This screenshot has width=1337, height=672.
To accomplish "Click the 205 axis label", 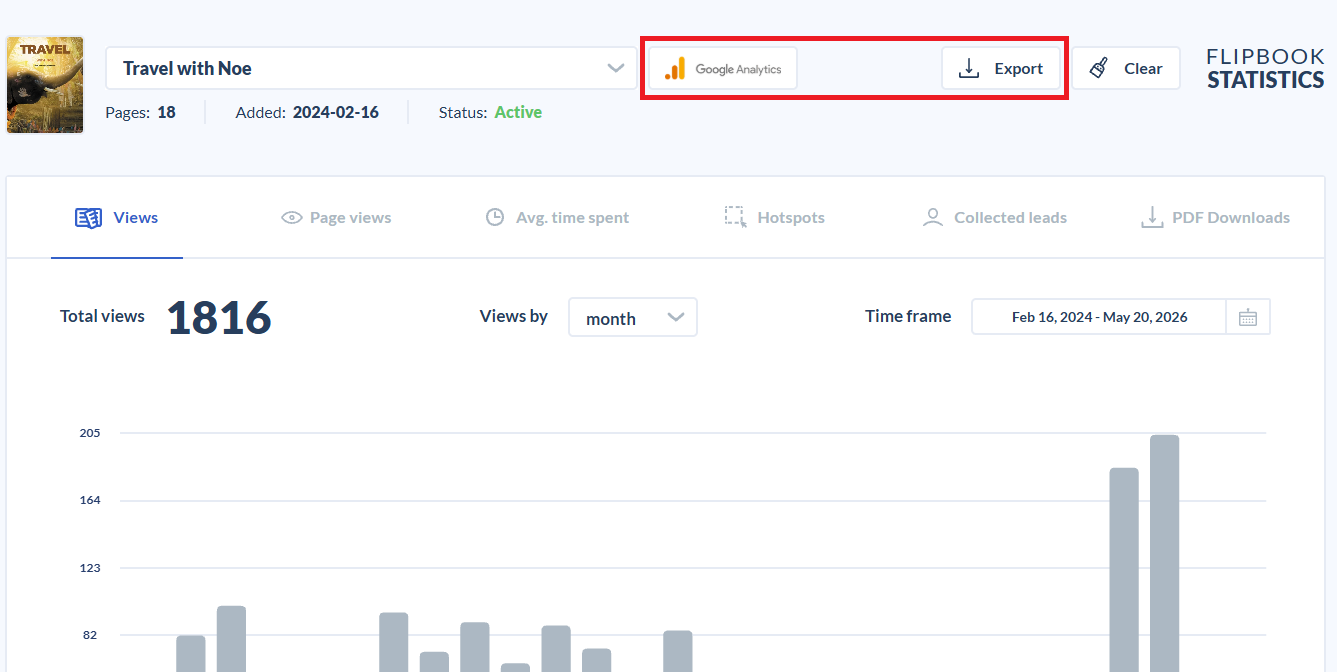I will (90, 433).
